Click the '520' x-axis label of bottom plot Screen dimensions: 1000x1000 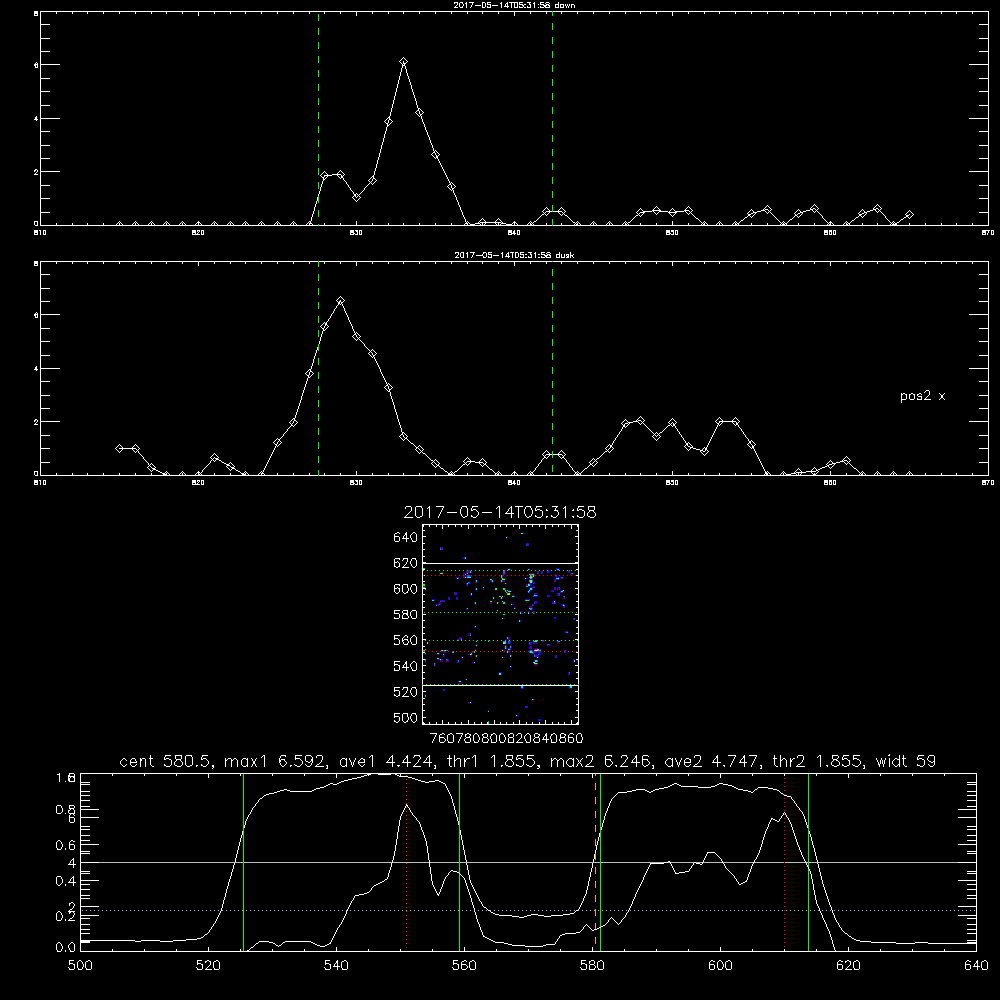(208, 966)
